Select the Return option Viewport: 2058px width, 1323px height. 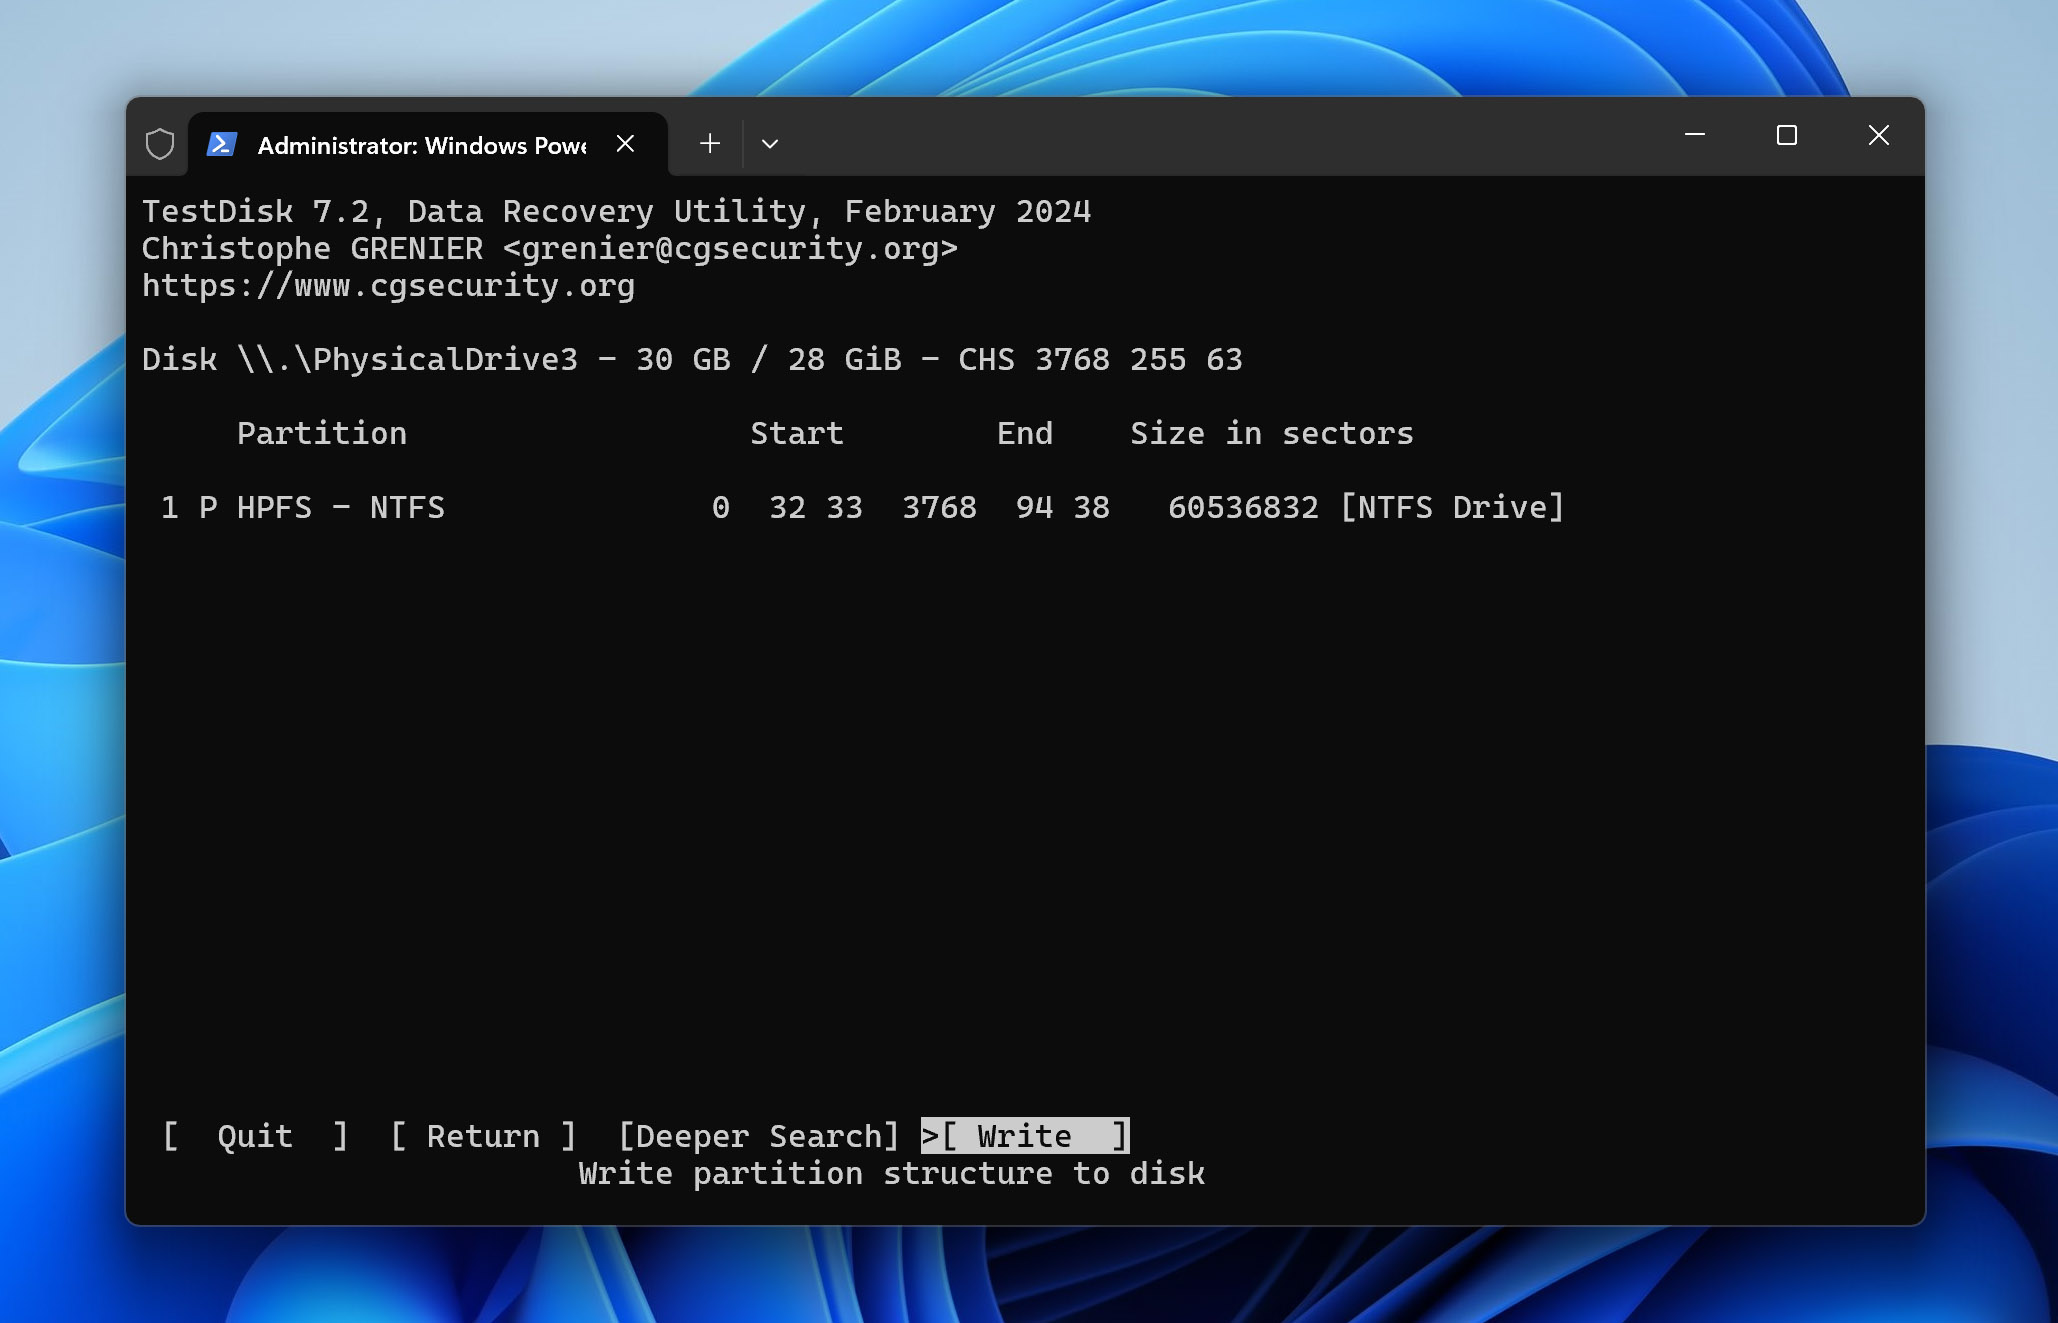click(x=483, y=1136)
